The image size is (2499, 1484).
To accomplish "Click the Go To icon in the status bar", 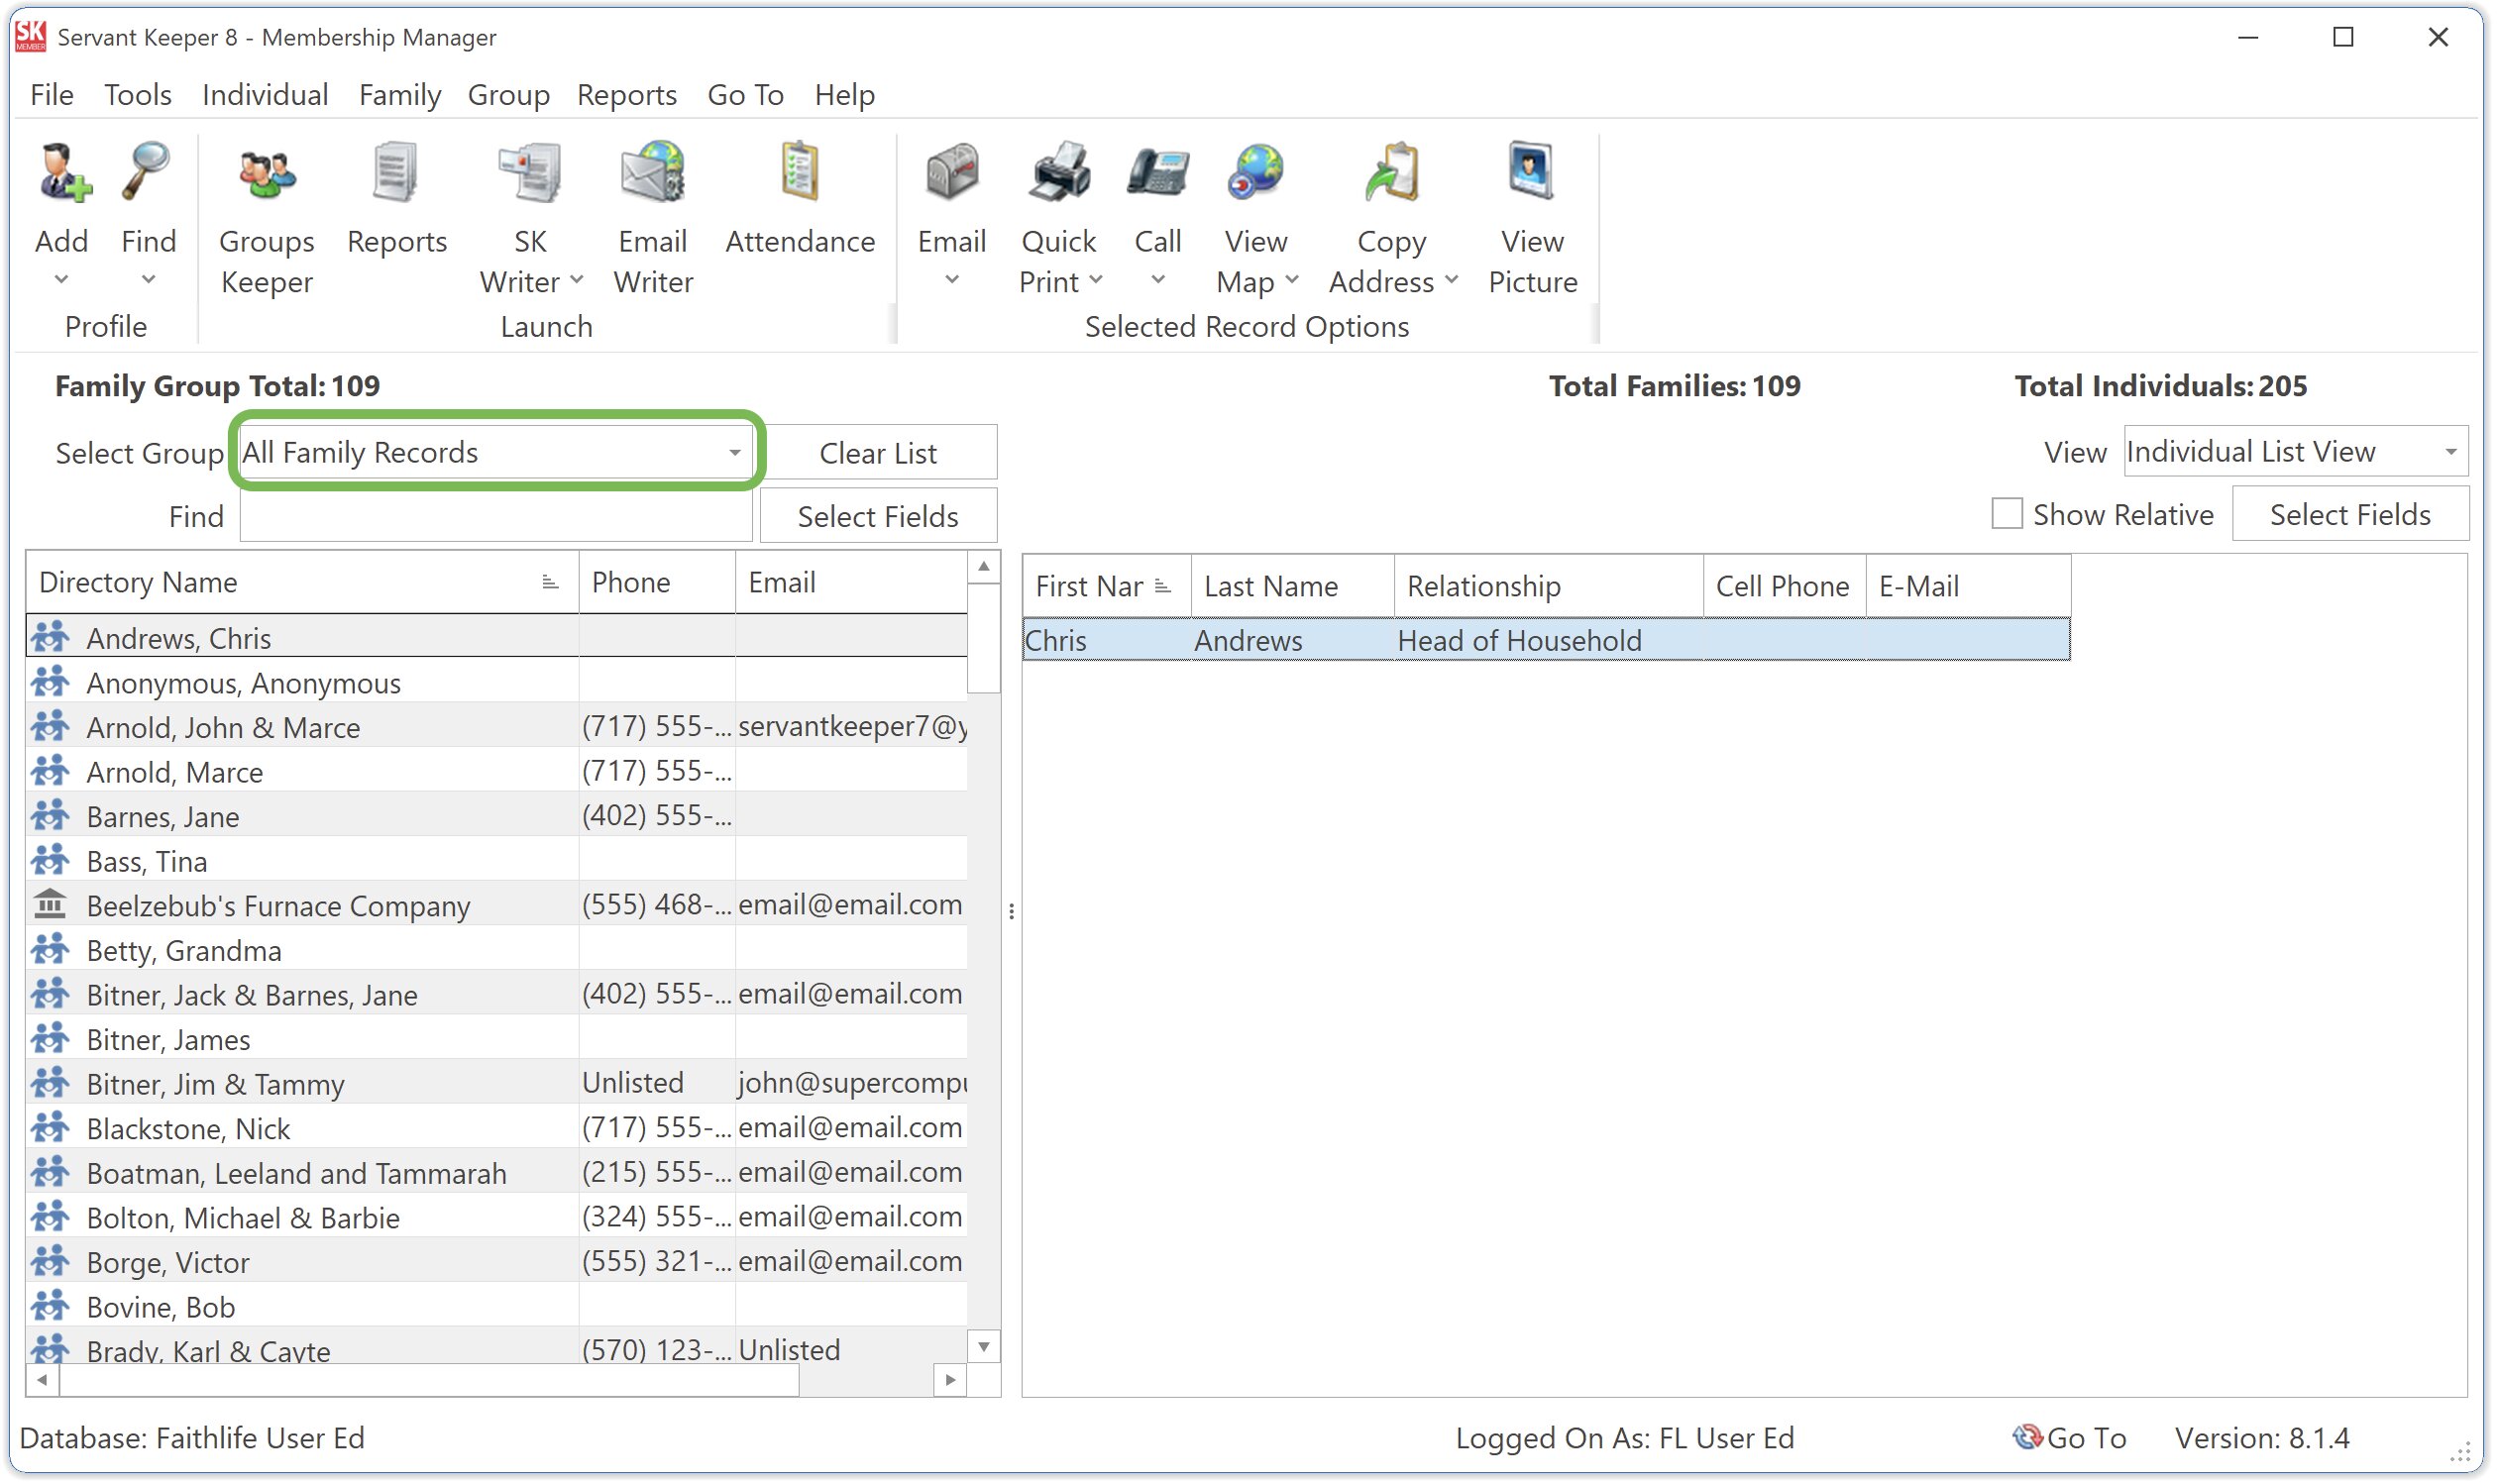I will click(x=2028, y=1438).
